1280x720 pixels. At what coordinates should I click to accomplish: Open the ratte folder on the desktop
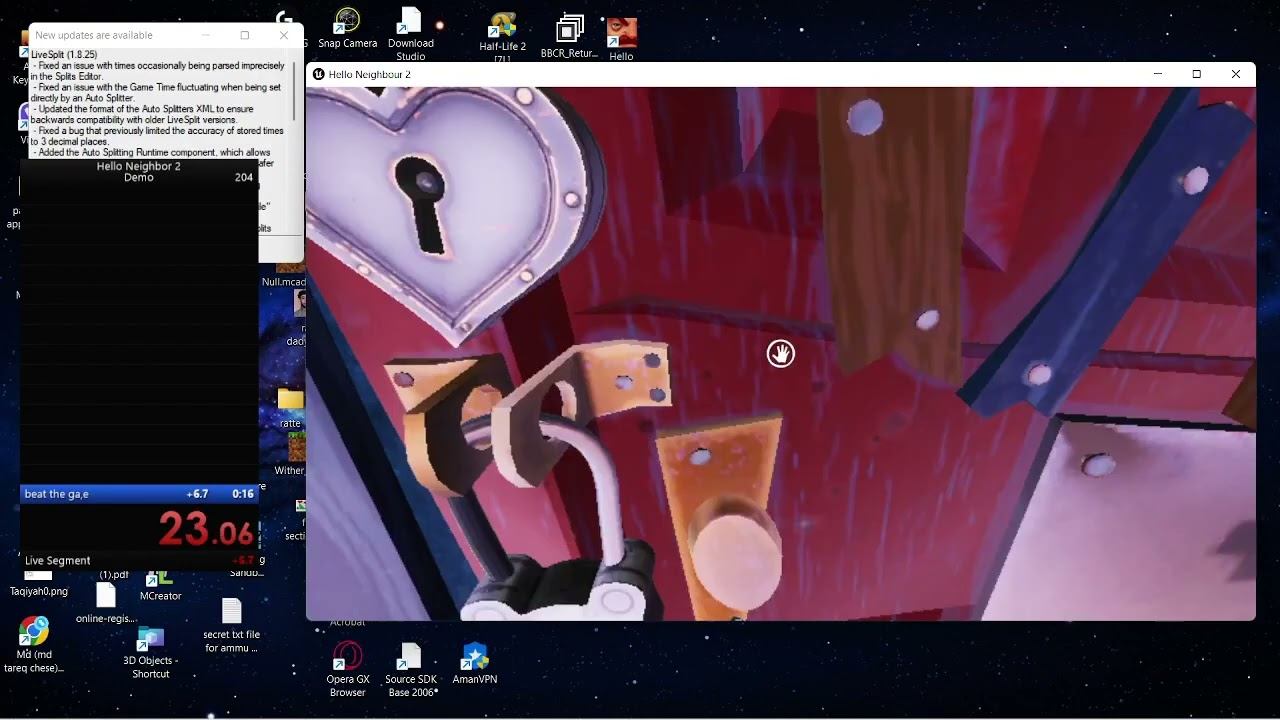click(290, 409)
